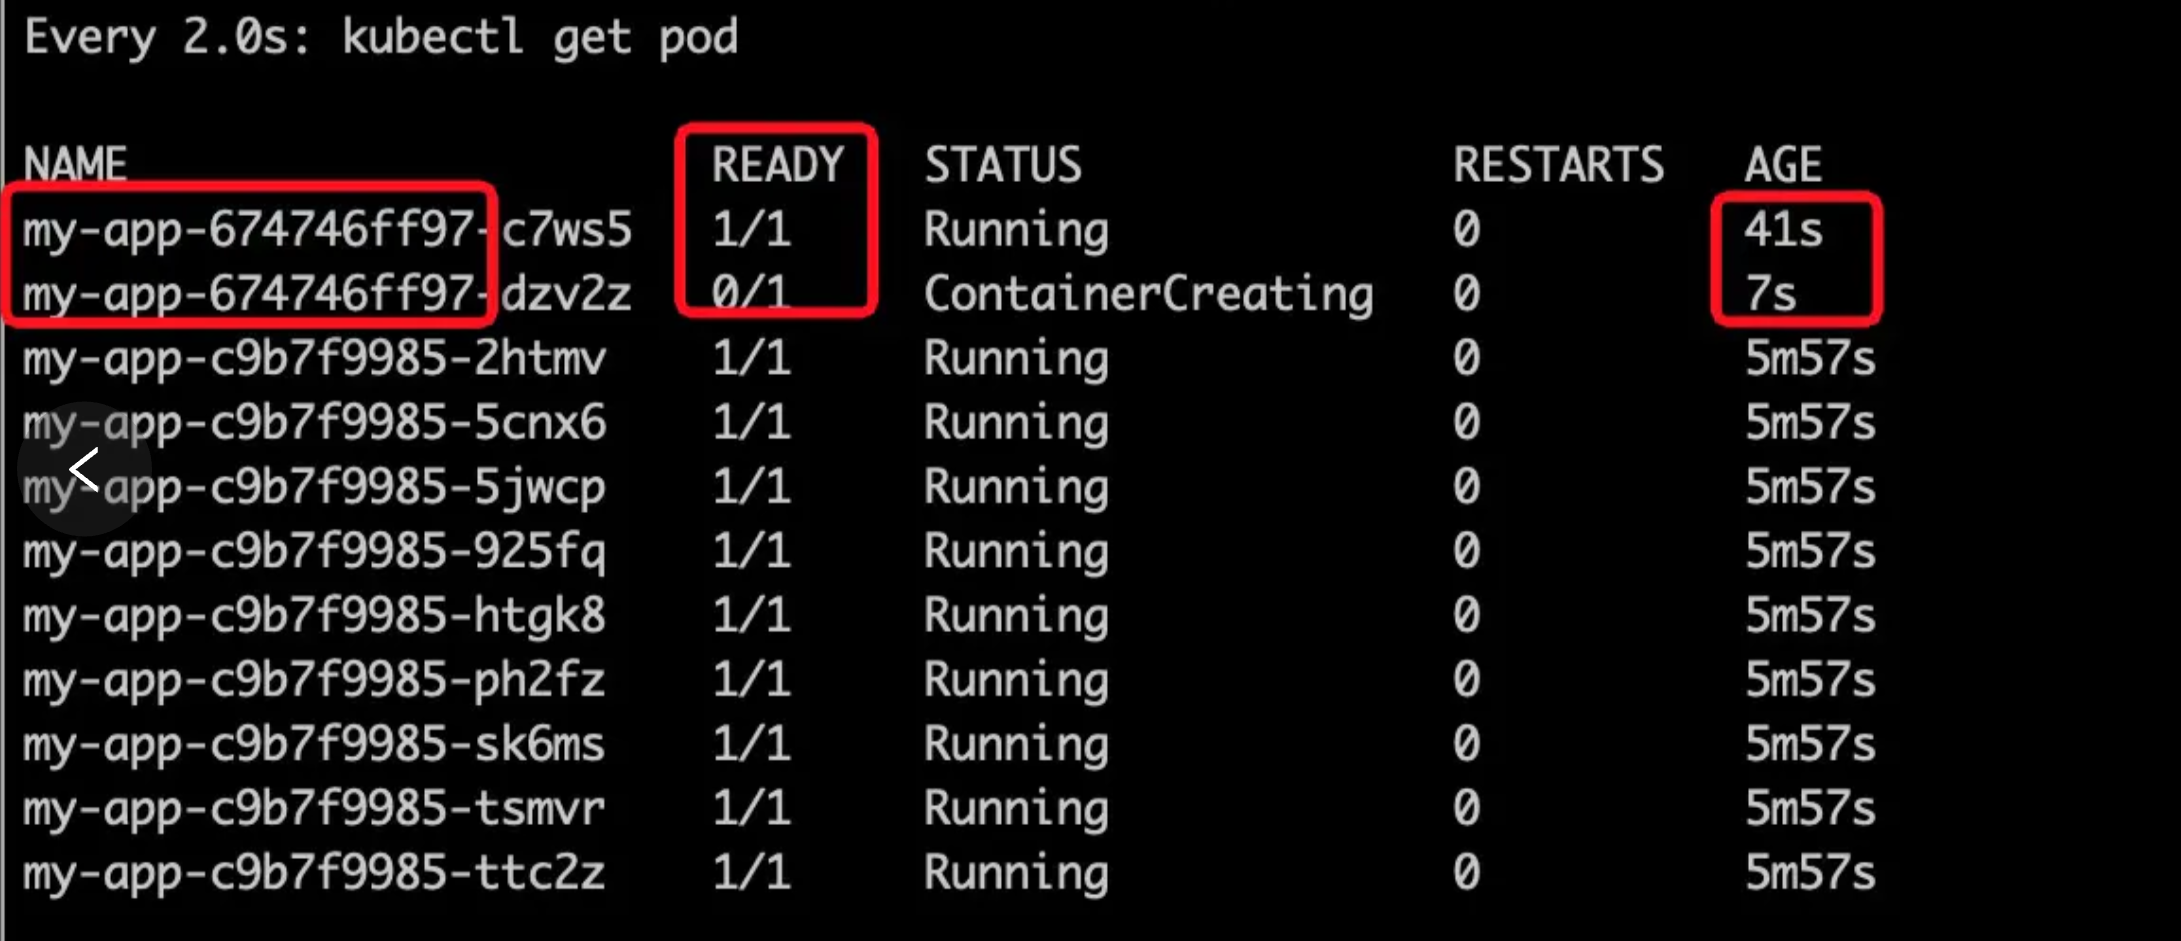This screenshot has width=2181, height=941.
Task: Select pod my-app-c9b7f9985-sk6ms
Action: [314, 744]
